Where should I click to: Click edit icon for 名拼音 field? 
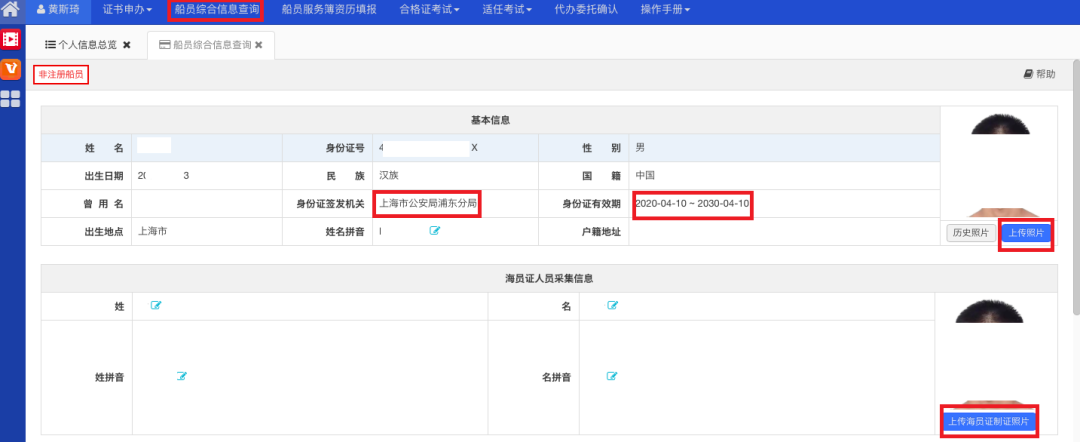tap(613, 376)
